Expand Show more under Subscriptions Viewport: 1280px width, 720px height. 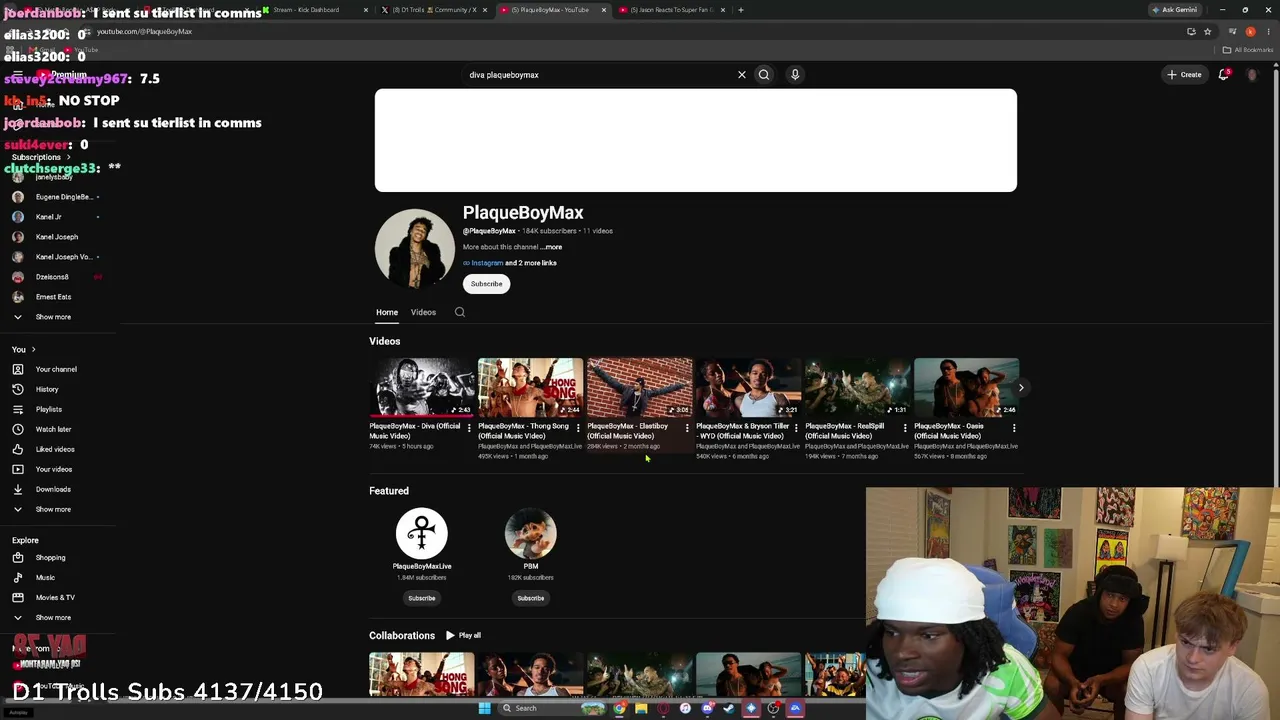(53, 317)
